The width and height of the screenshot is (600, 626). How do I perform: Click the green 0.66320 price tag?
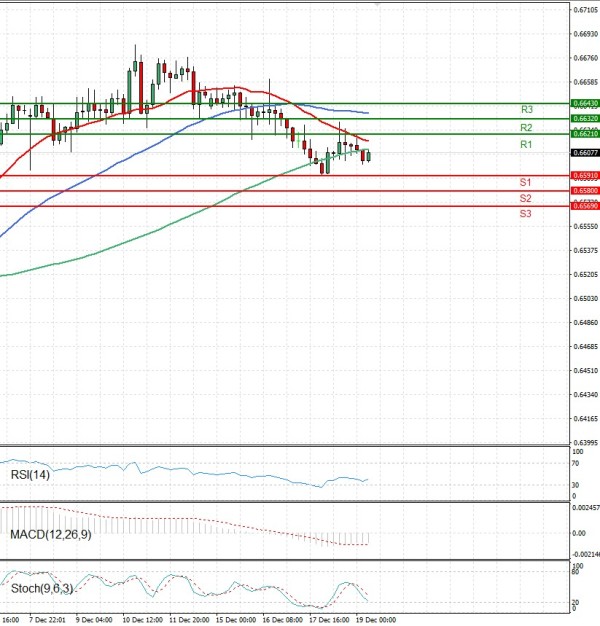click(585, 118)
